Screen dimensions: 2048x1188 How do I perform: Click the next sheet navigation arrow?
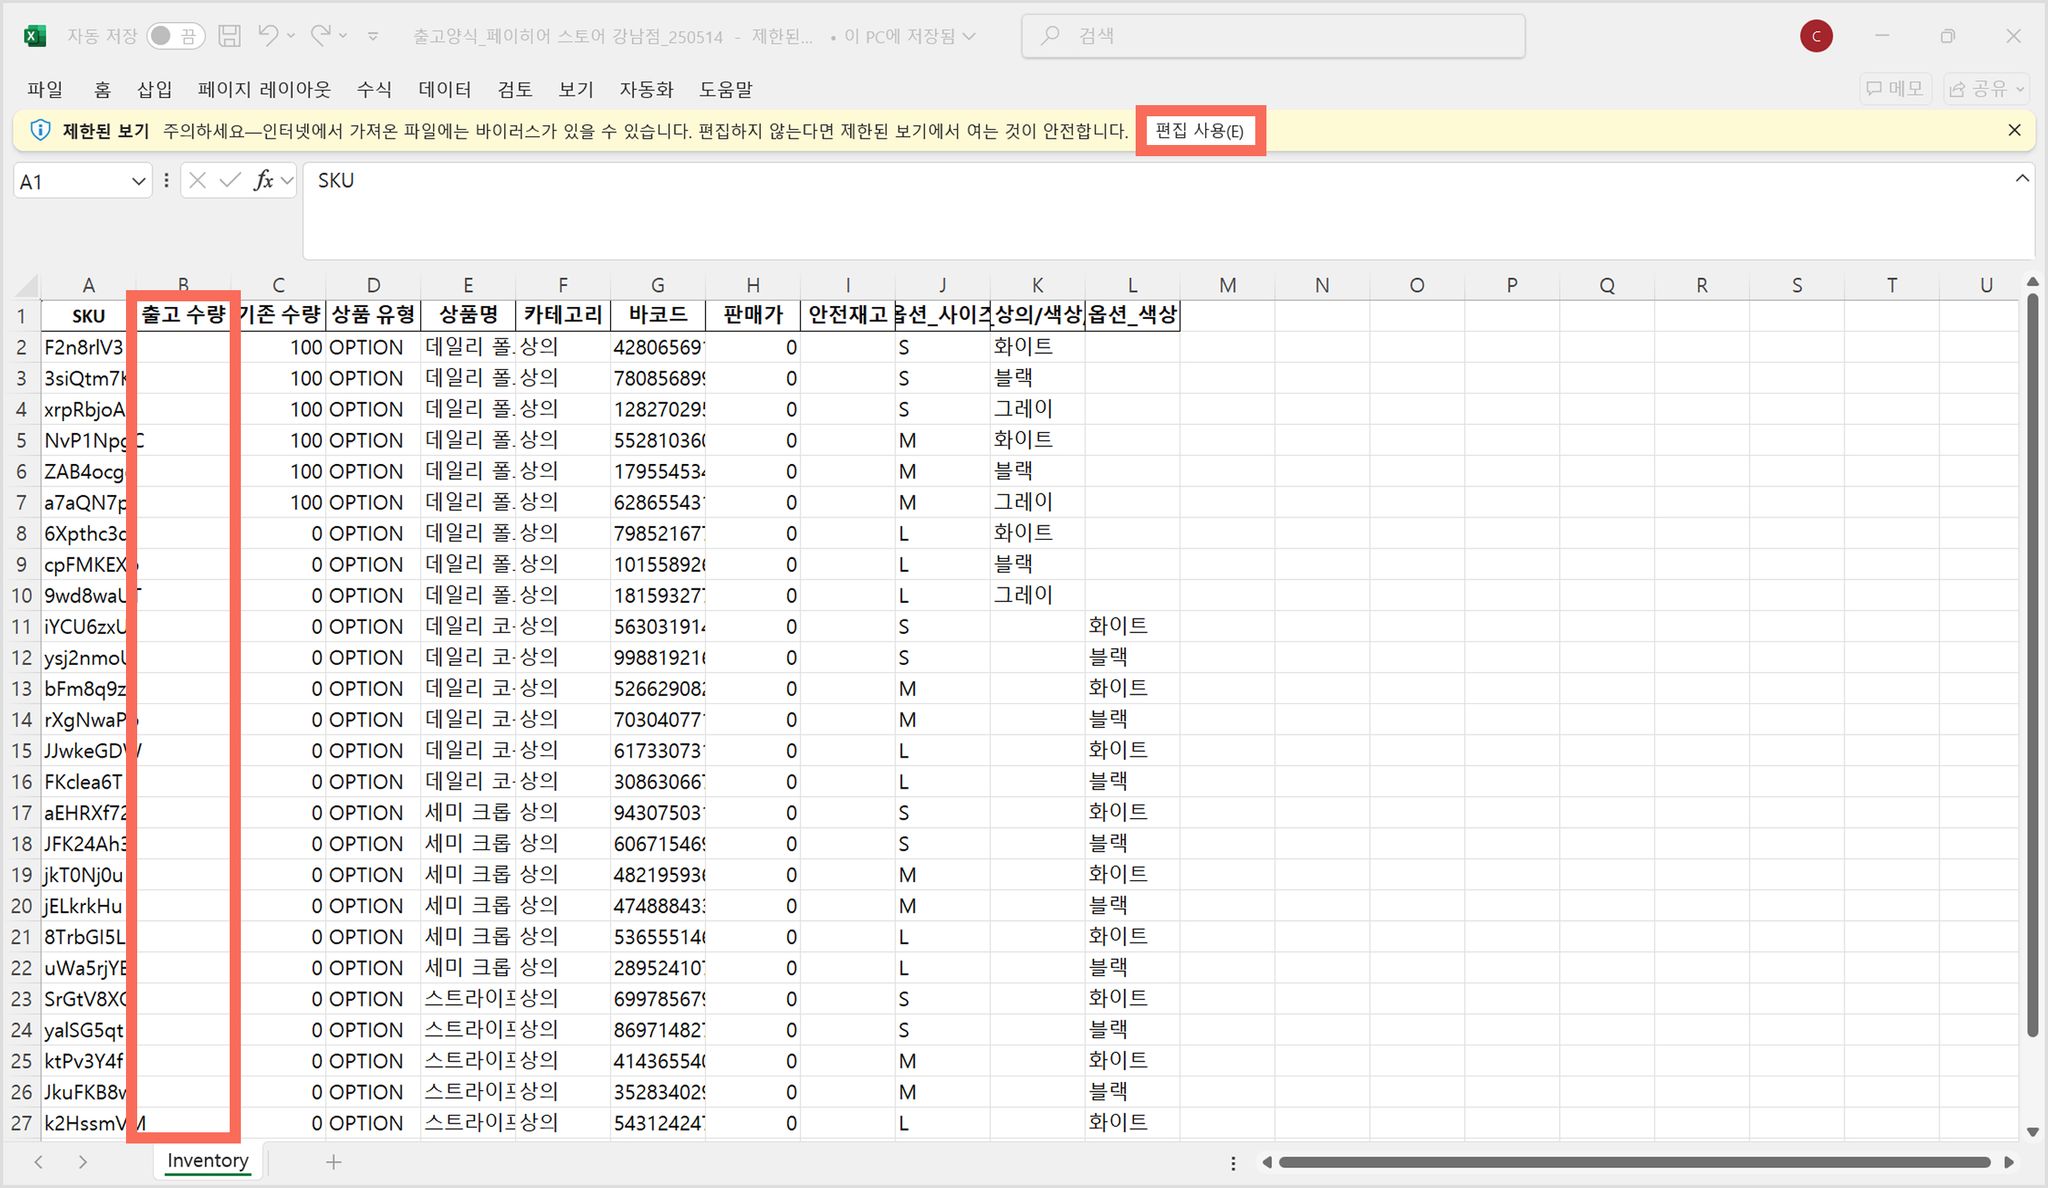click(83, 1162)
